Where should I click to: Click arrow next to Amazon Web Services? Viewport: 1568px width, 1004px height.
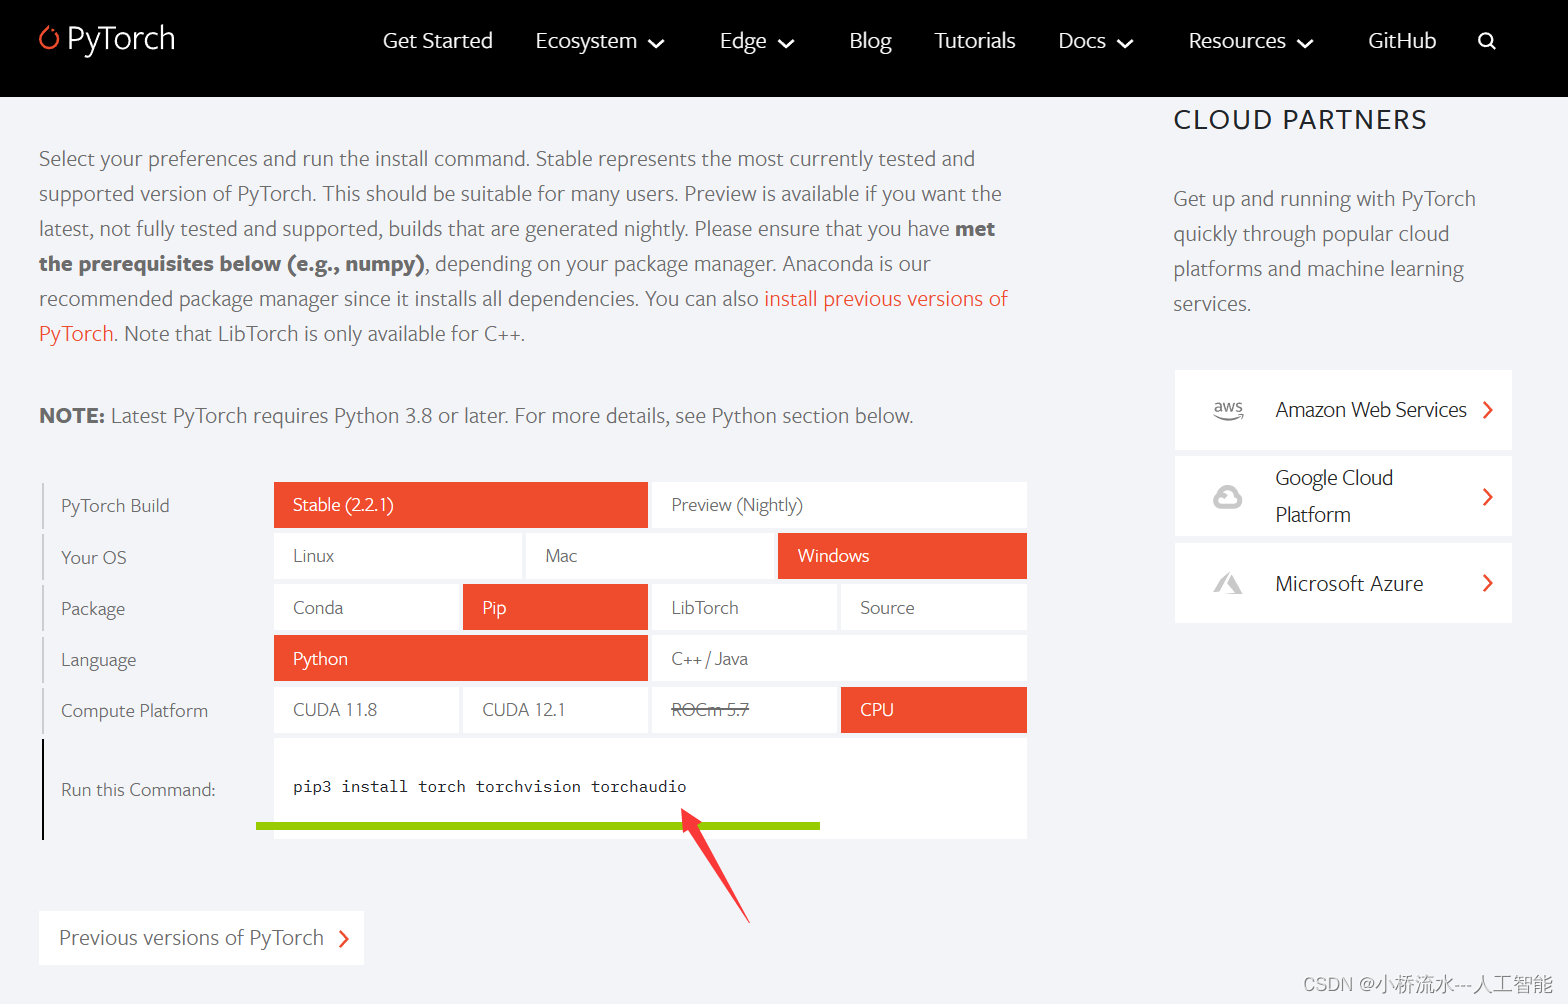1488,410
